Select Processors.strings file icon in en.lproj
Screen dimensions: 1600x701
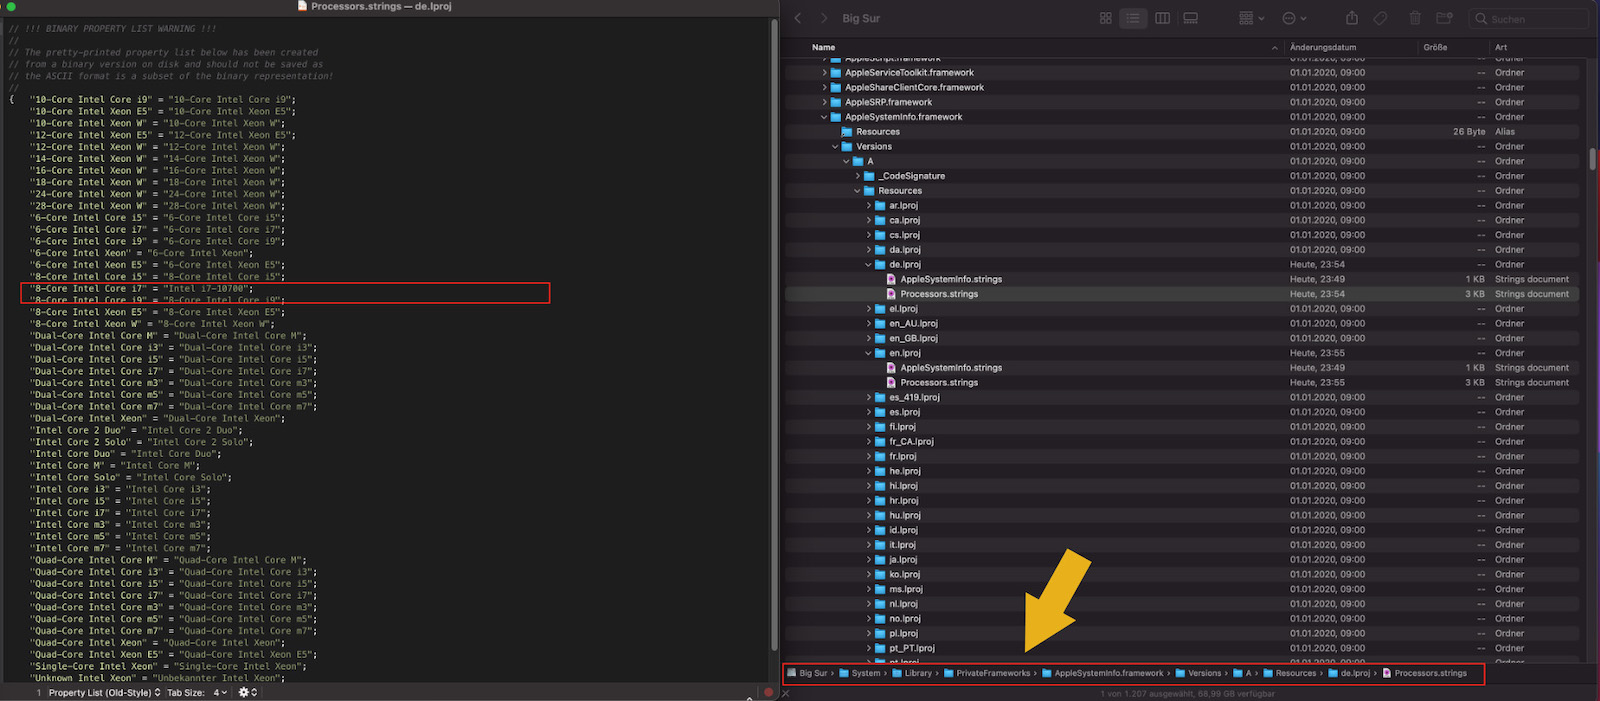(x=891, y=383)
